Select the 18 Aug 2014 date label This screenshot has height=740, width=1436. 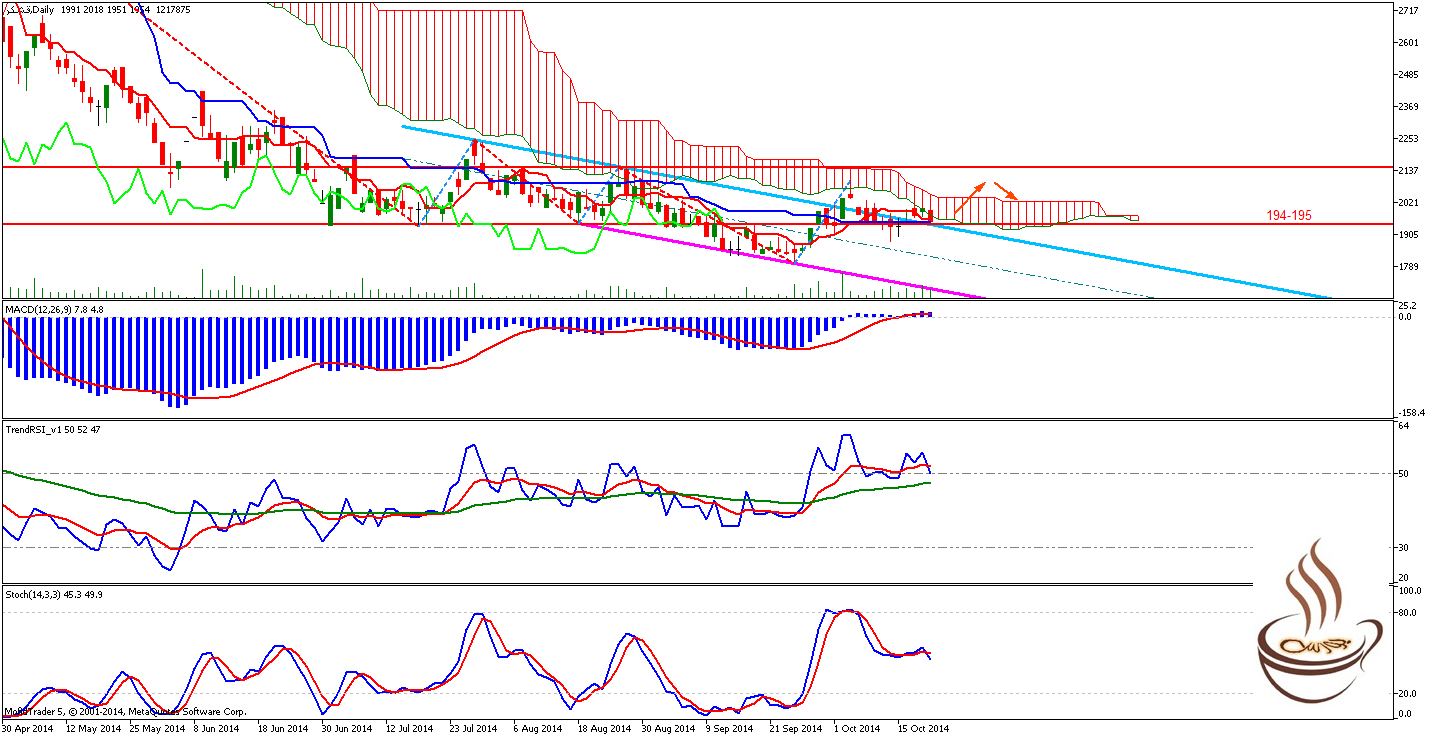(604, 729)
